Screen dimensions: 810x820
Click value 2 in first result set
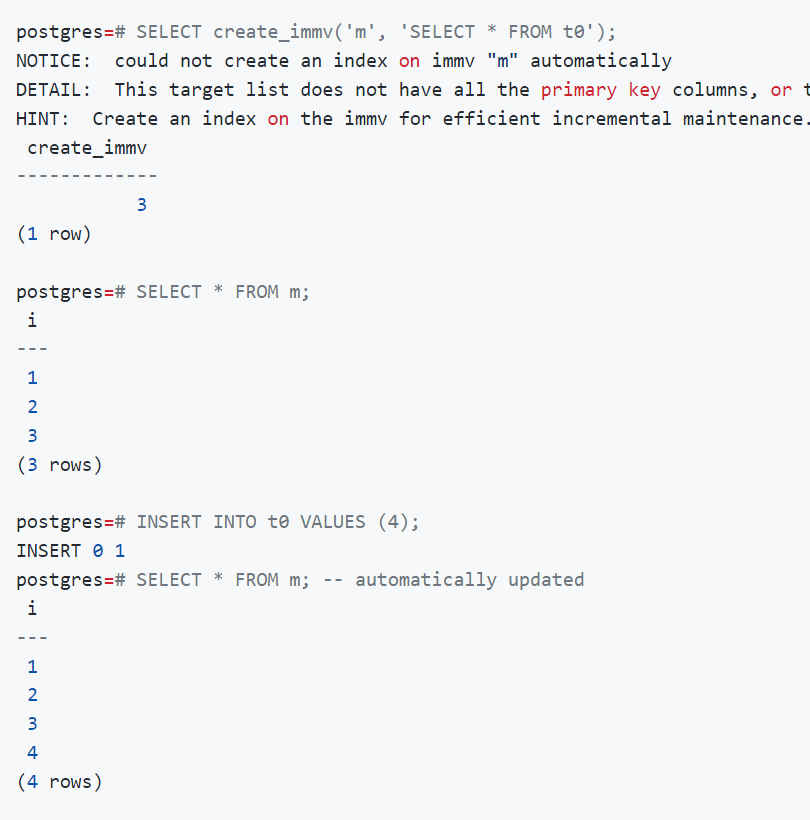[32, 407]
